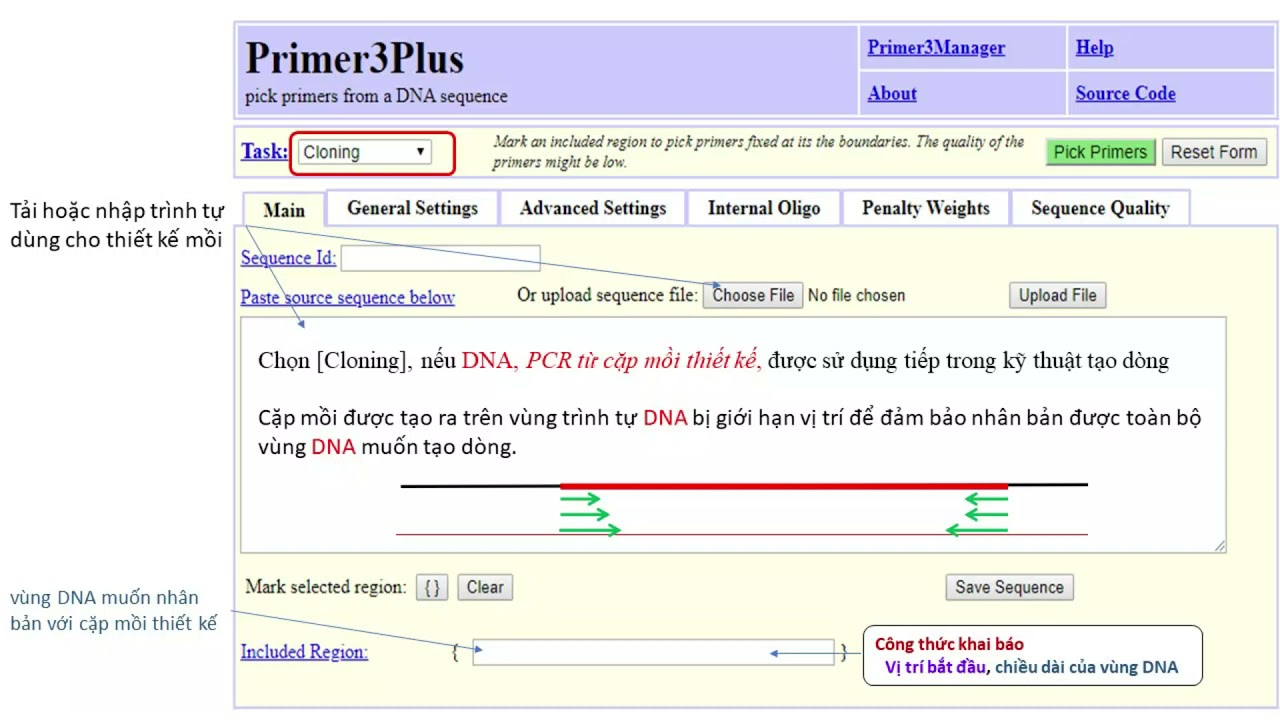1280x720 pixels.
Task: Open the Source Code link
Action: tap(1125, 94)
